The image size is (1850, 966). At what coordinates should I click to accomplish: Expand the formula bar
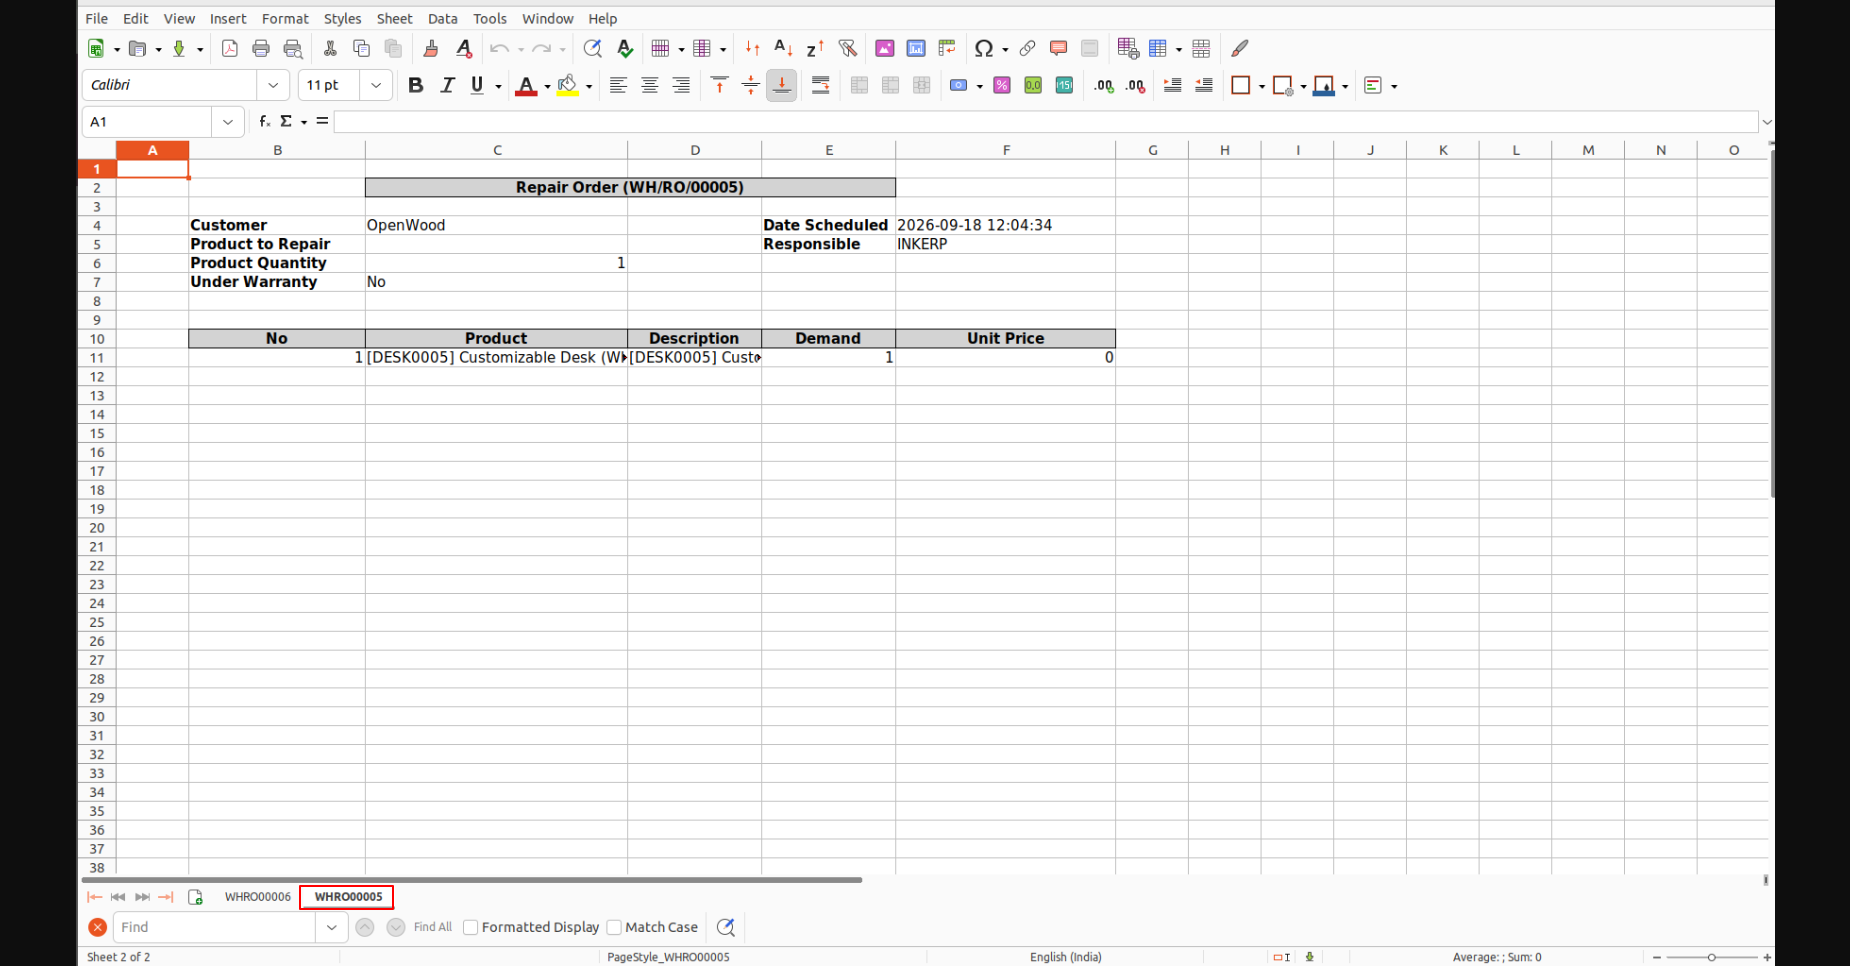click(x=1767, y=122)
